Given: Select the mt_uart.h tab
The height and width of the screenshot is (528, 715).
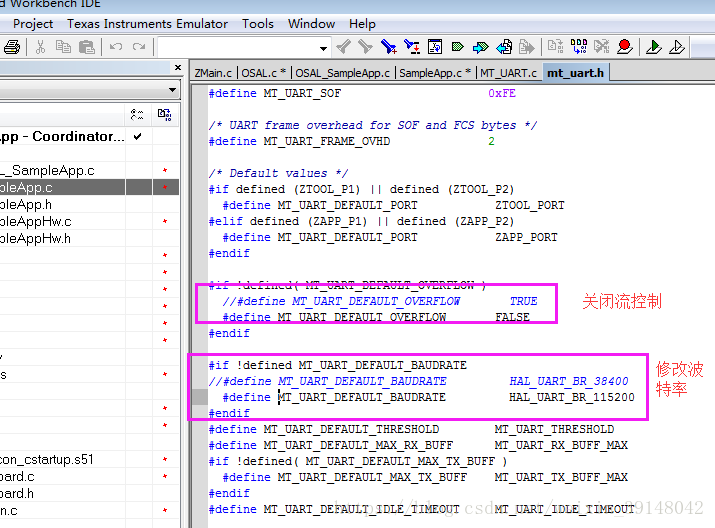Looking at the screenshot, I should (x=575, y=73).
